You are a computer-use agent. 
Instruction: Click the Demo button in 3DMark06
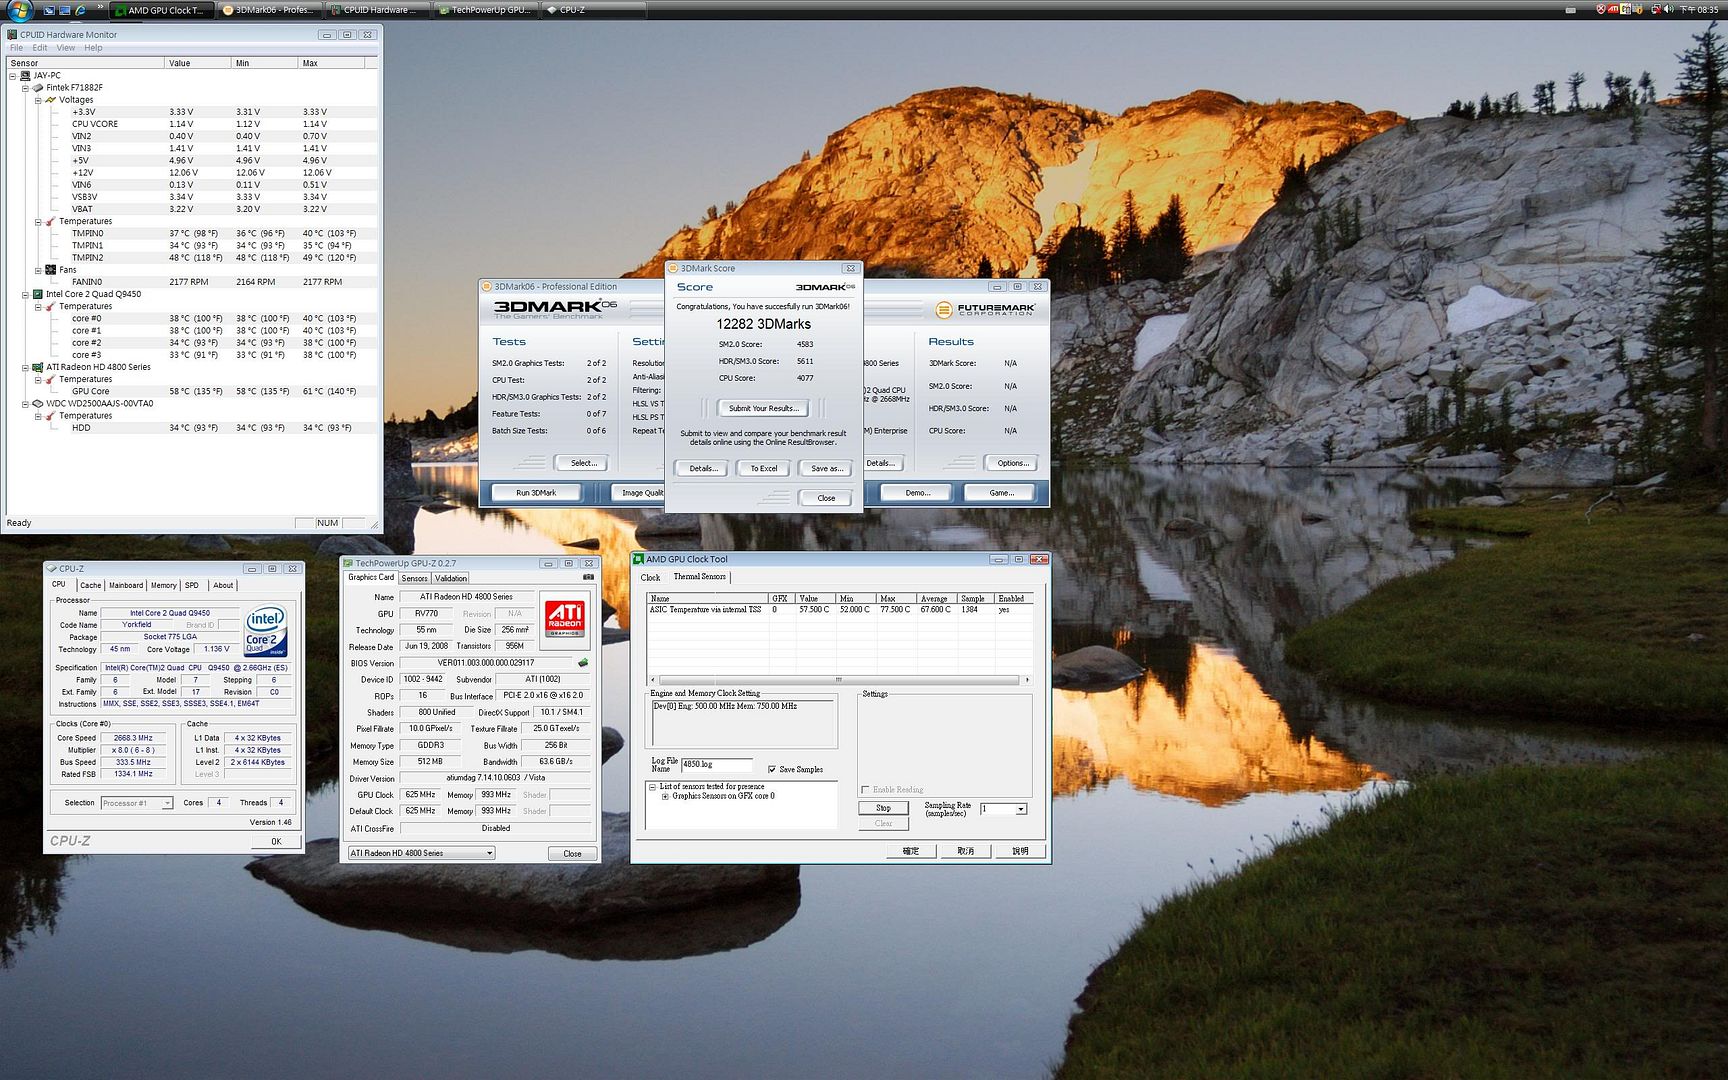[918, 492]
